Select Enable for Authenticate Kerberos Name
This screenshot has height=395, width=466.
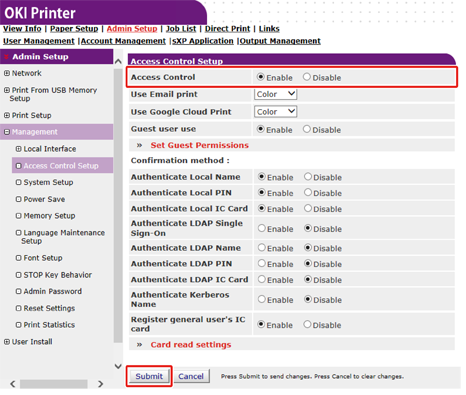tap(262, 299)
